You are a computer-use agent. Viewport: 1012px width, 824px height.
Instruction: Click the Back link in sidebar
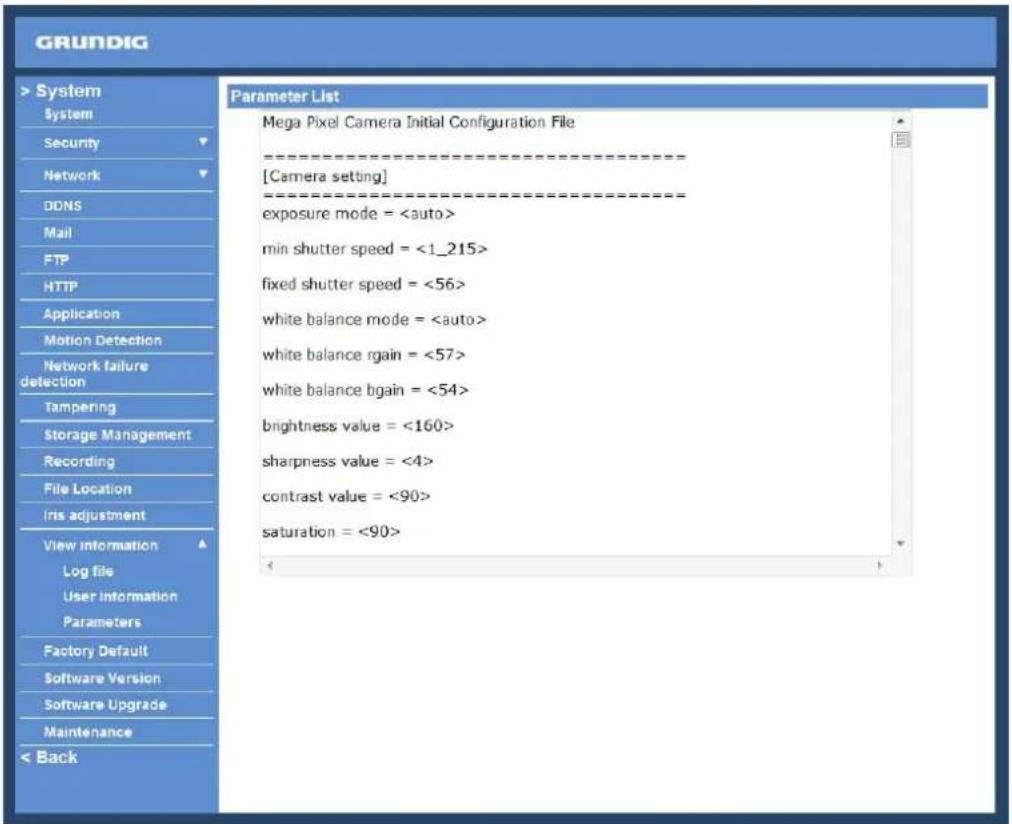[x=49, y=758]
